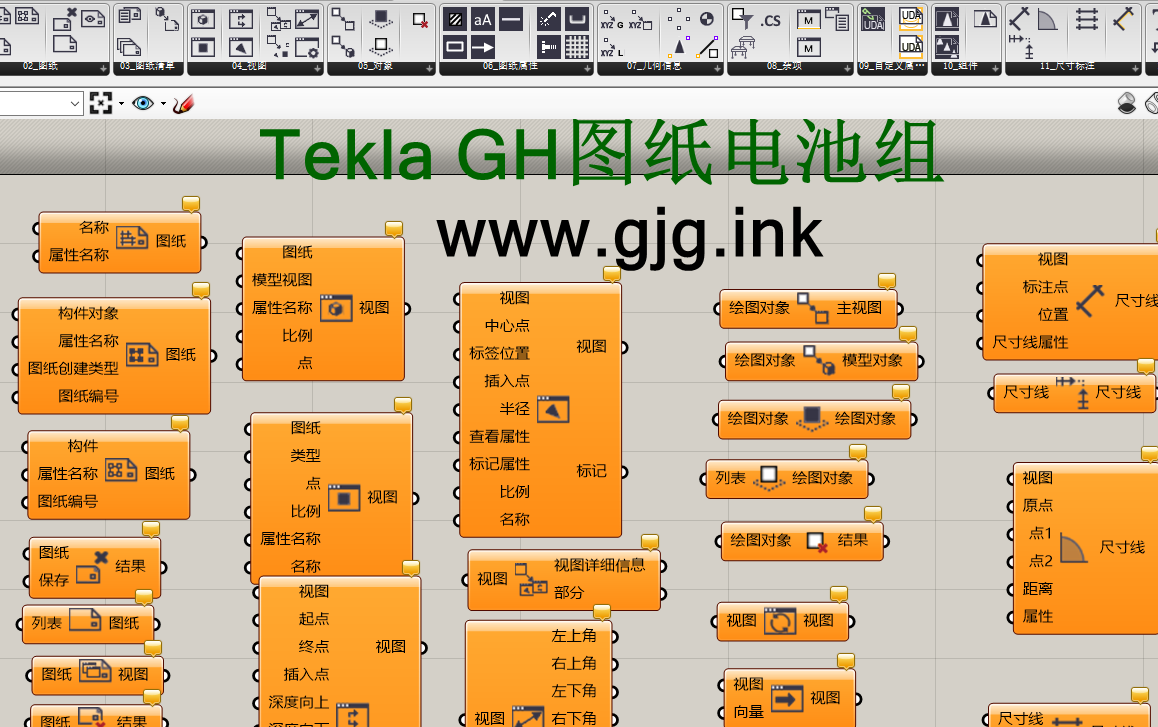The height and width of the screenshot is (727, 1158).
Task: Expand the 05_对象 panel with its plus
Action: click(429, 69)
